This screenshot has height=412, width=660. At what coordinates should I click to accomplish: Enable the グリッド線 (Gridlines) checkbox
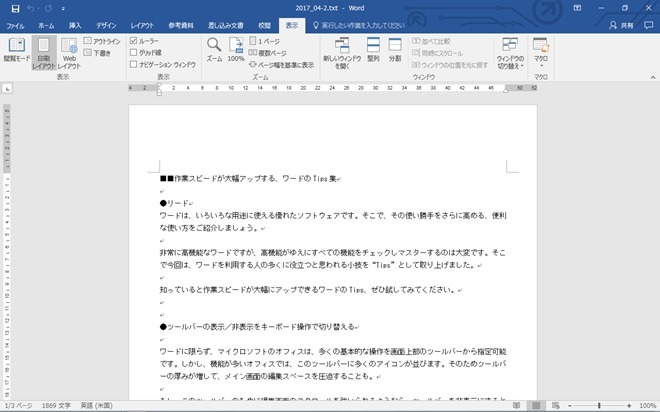[x=134, y=52]
